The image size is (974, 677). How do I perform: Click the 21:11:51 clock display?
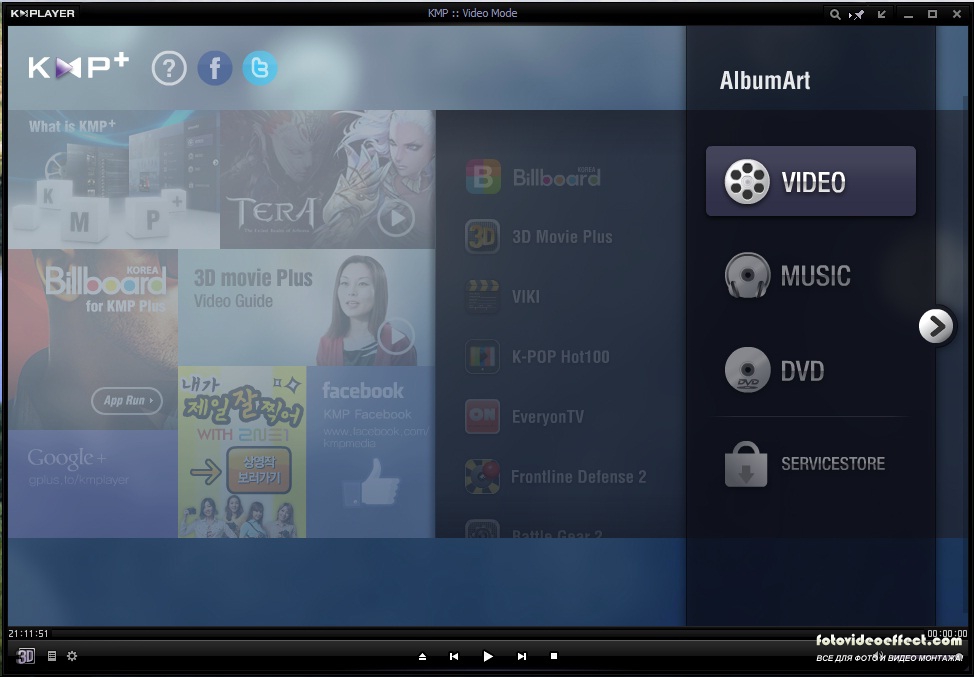point(28,634)
